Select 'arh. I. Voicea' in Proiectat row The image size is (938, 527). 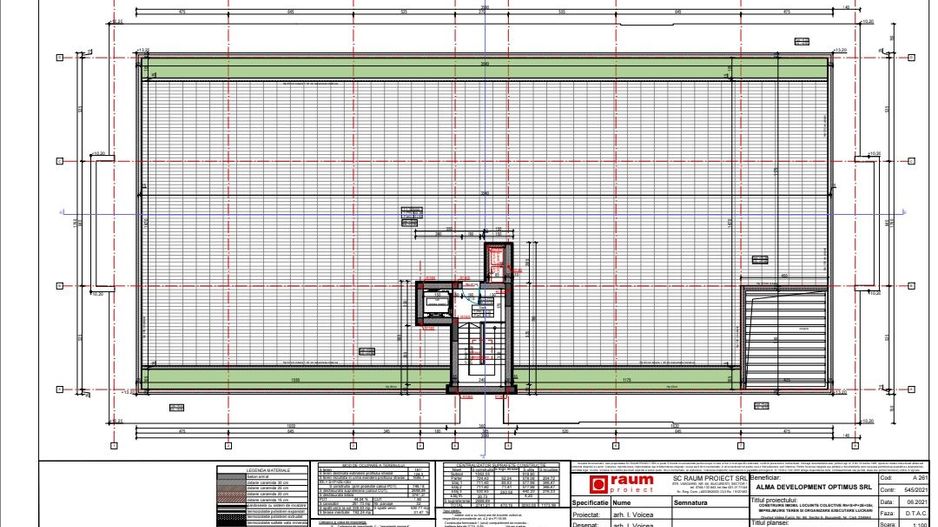[634, 514]
